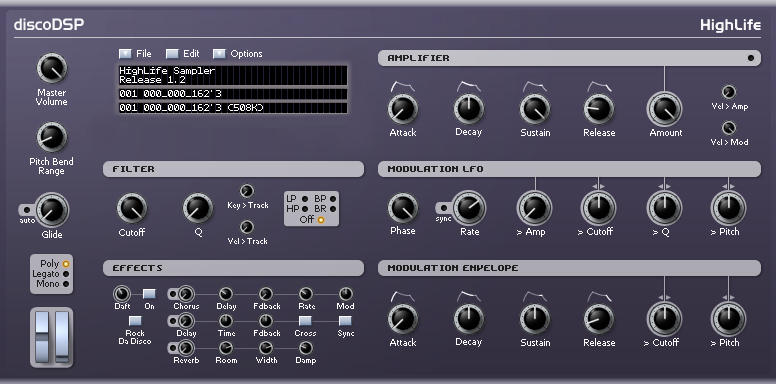The height and width of the screenshot is (384, 776).
Task: Click the Master Volume knob
Action: pos(51,68)
